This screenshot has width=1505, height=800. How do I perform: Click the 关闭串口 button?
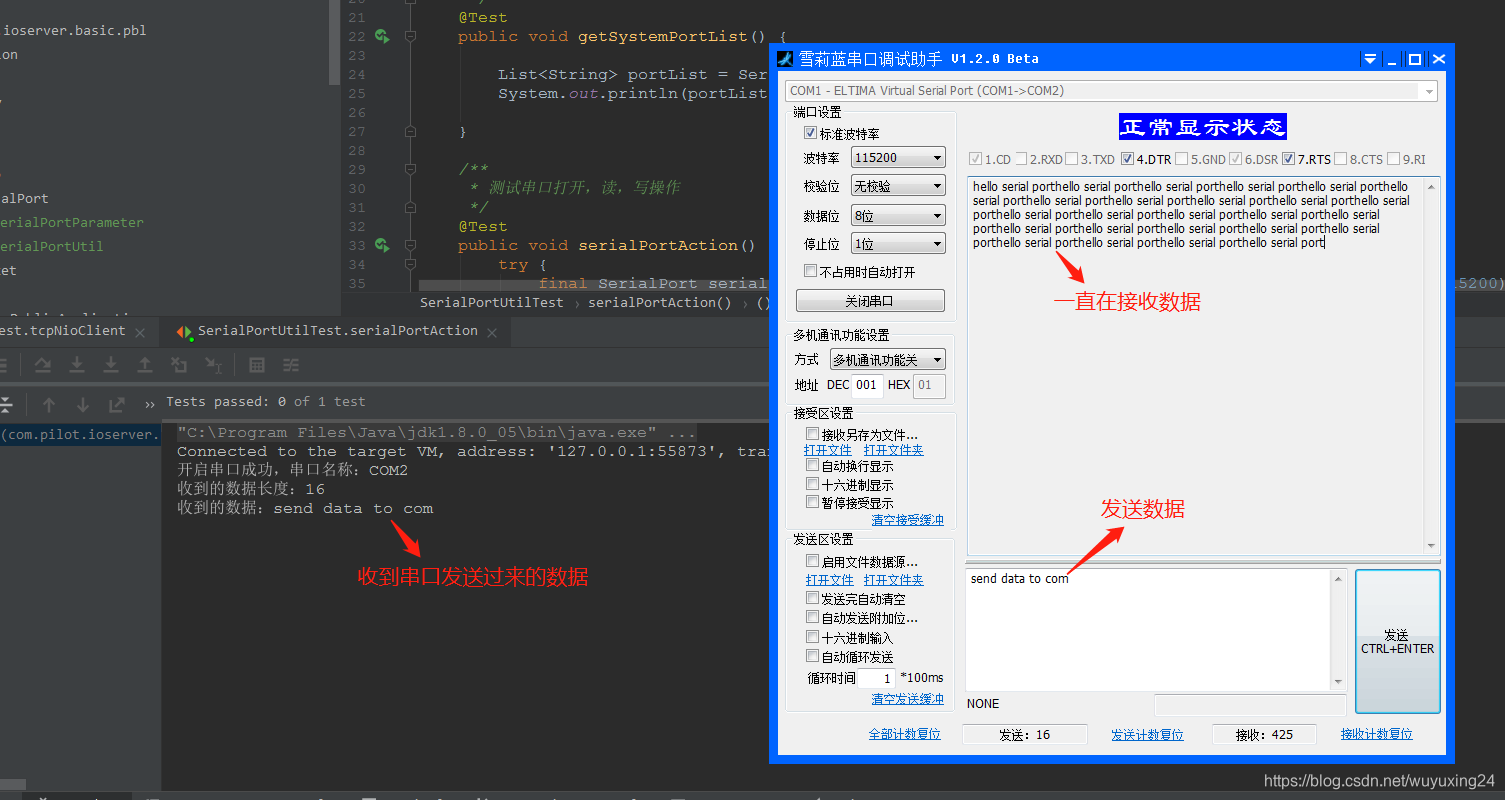(870, 301)
